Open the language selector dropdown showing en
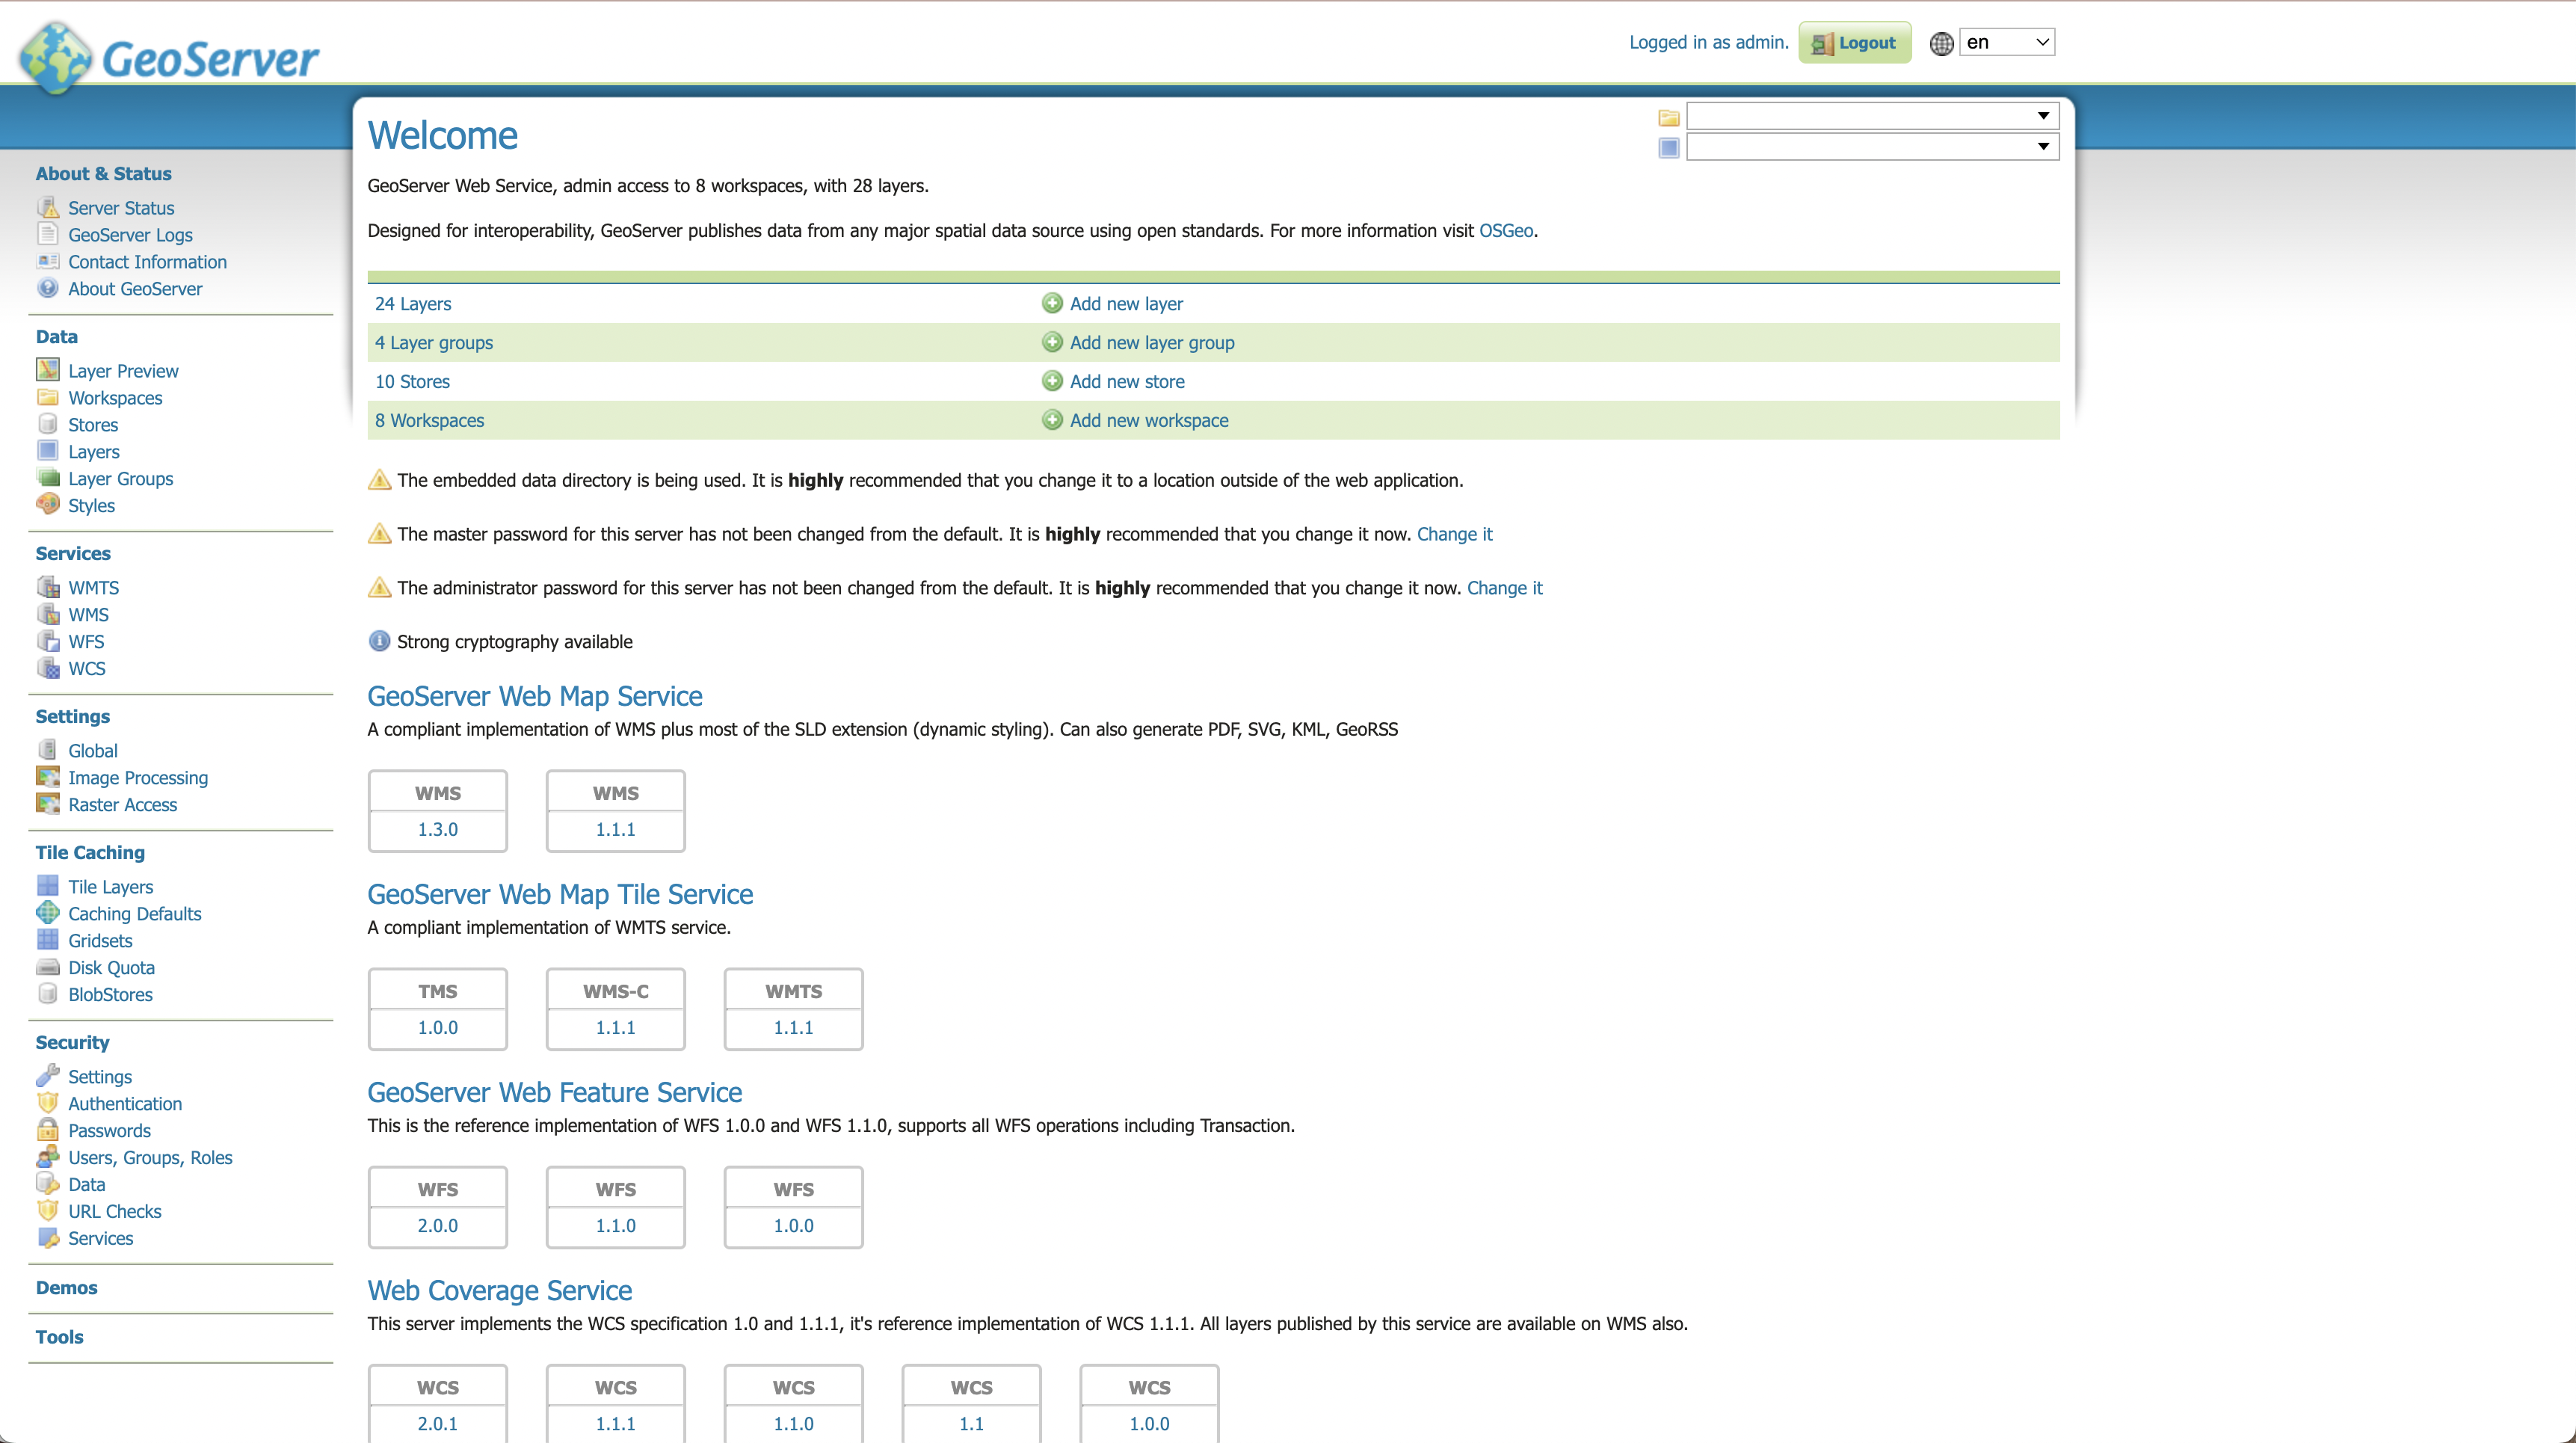 click(x=2006, y=42)
